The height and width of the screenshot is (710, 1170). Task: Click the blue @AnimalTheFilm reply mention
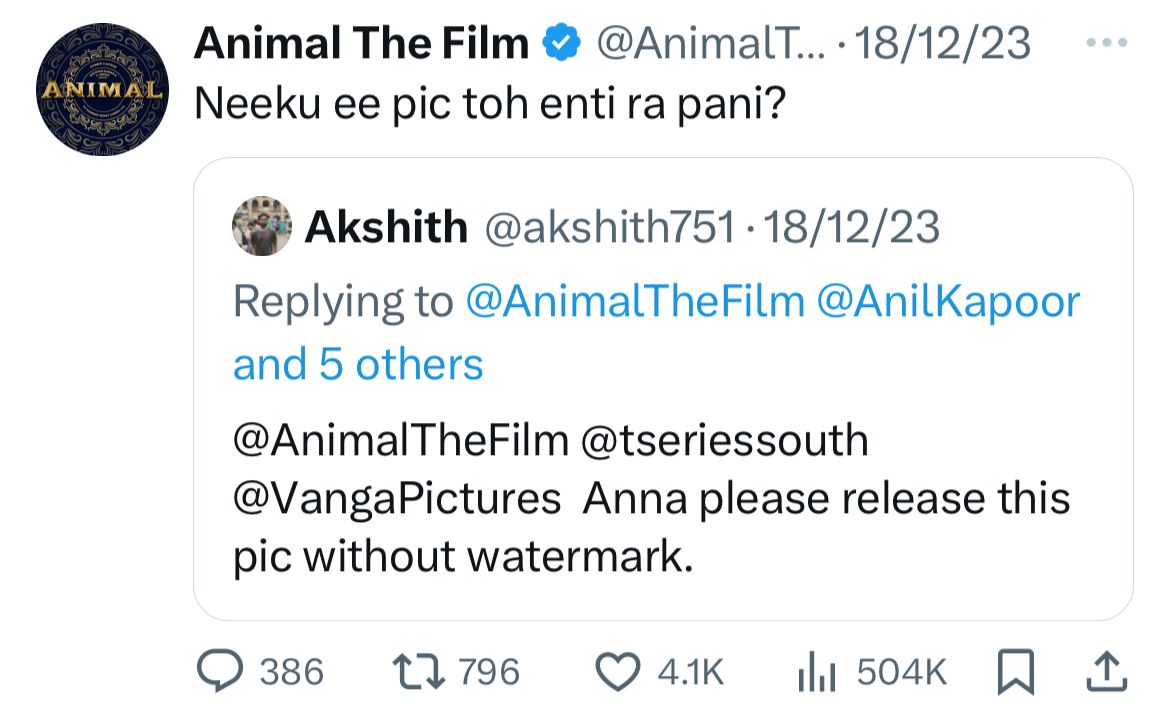click(635, 301)
